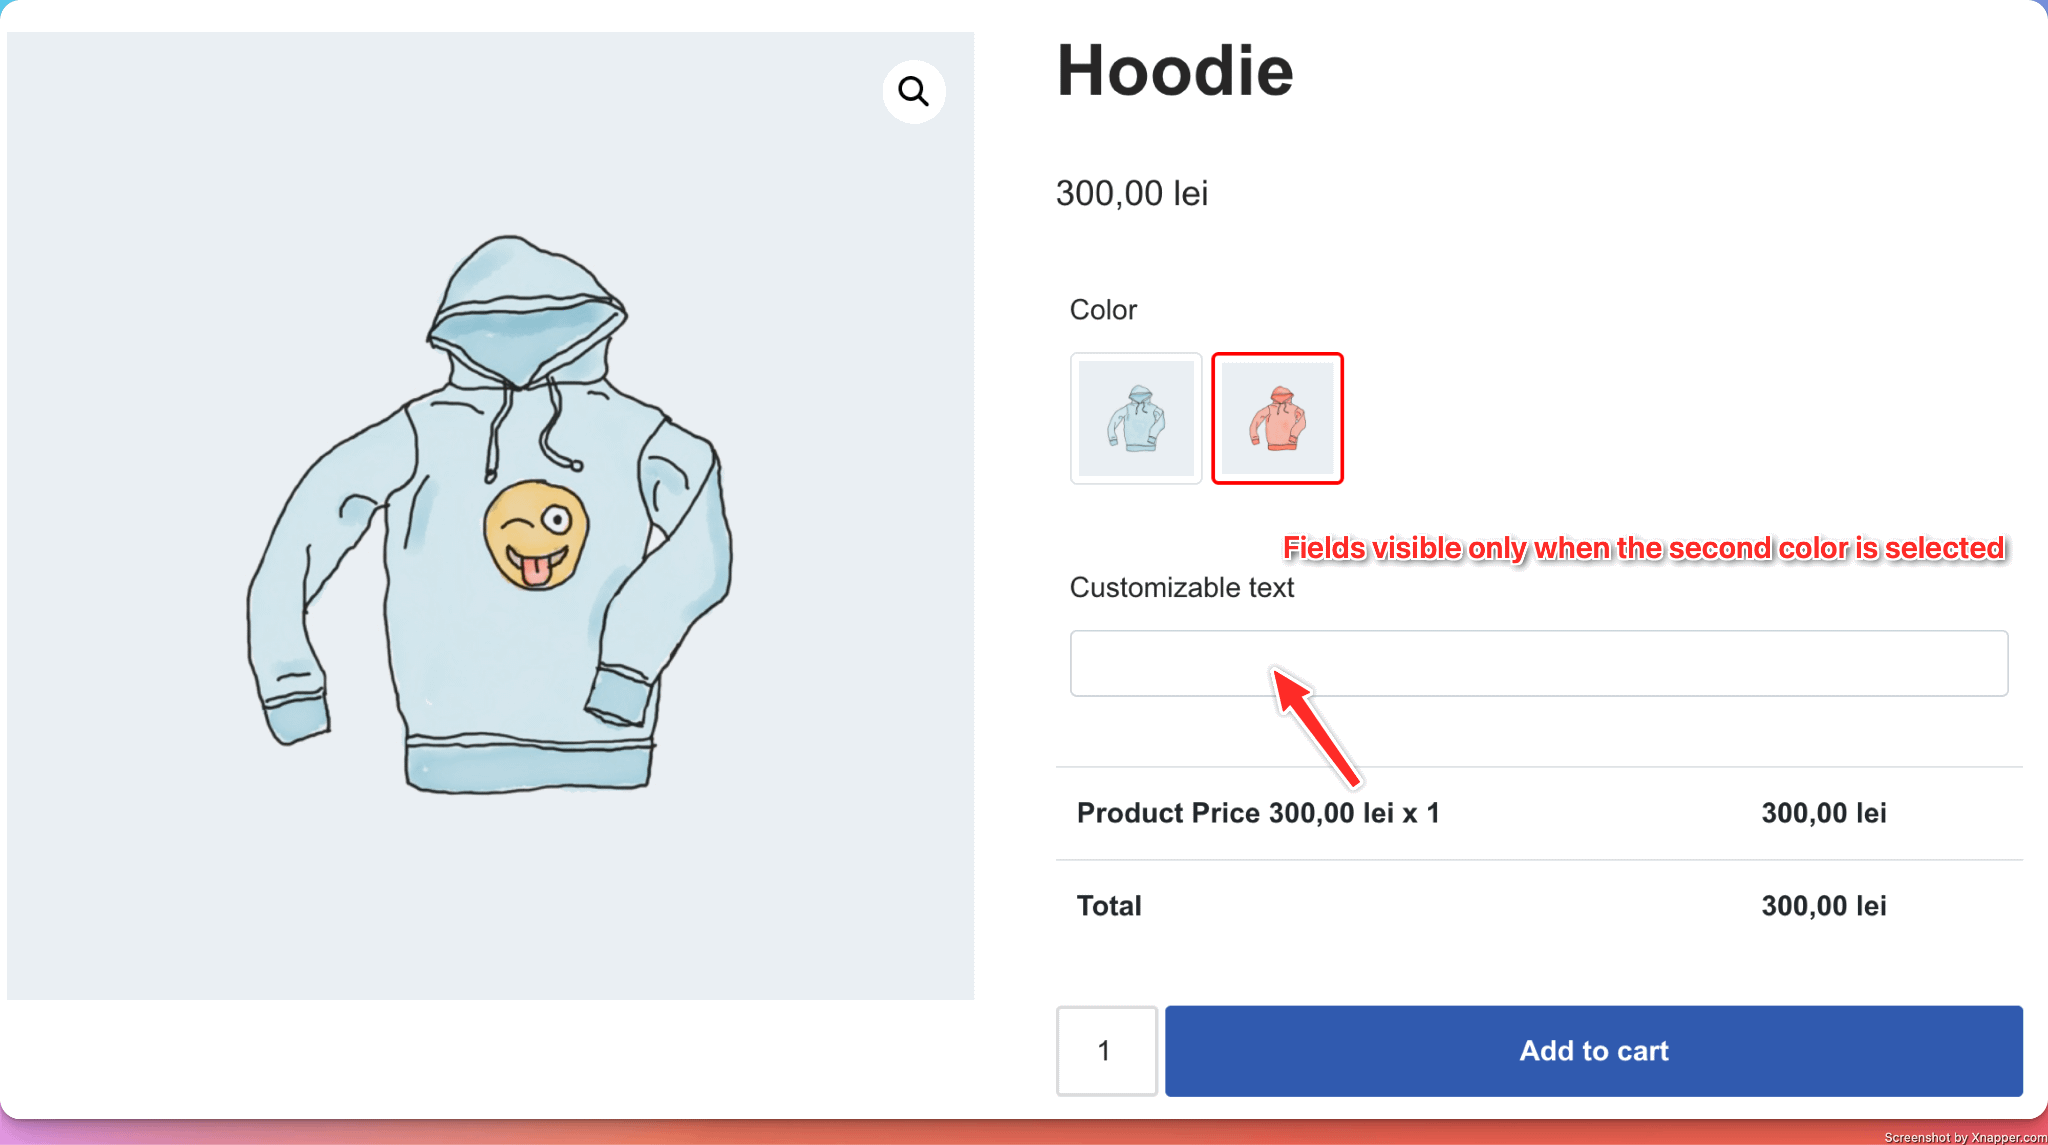This screenshot has width=2048, height=1145.
Task: Click the Total row label
Action: point(1109,906)
